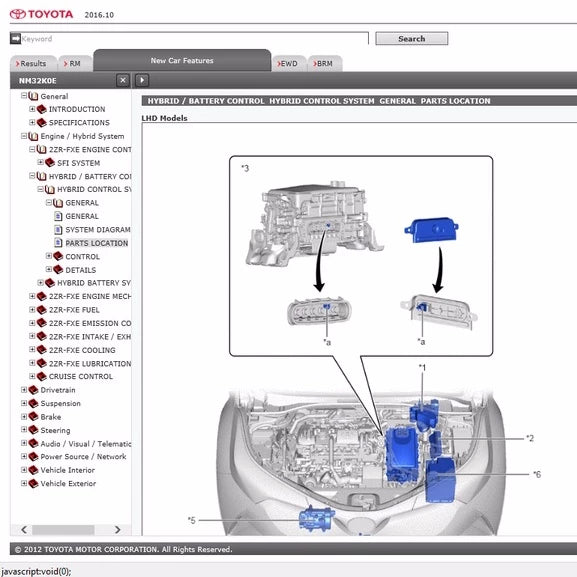Expand the 2ZR-FXE COOLING node
Viewport: 577px width, 577px height.
[x=32, y=350]
